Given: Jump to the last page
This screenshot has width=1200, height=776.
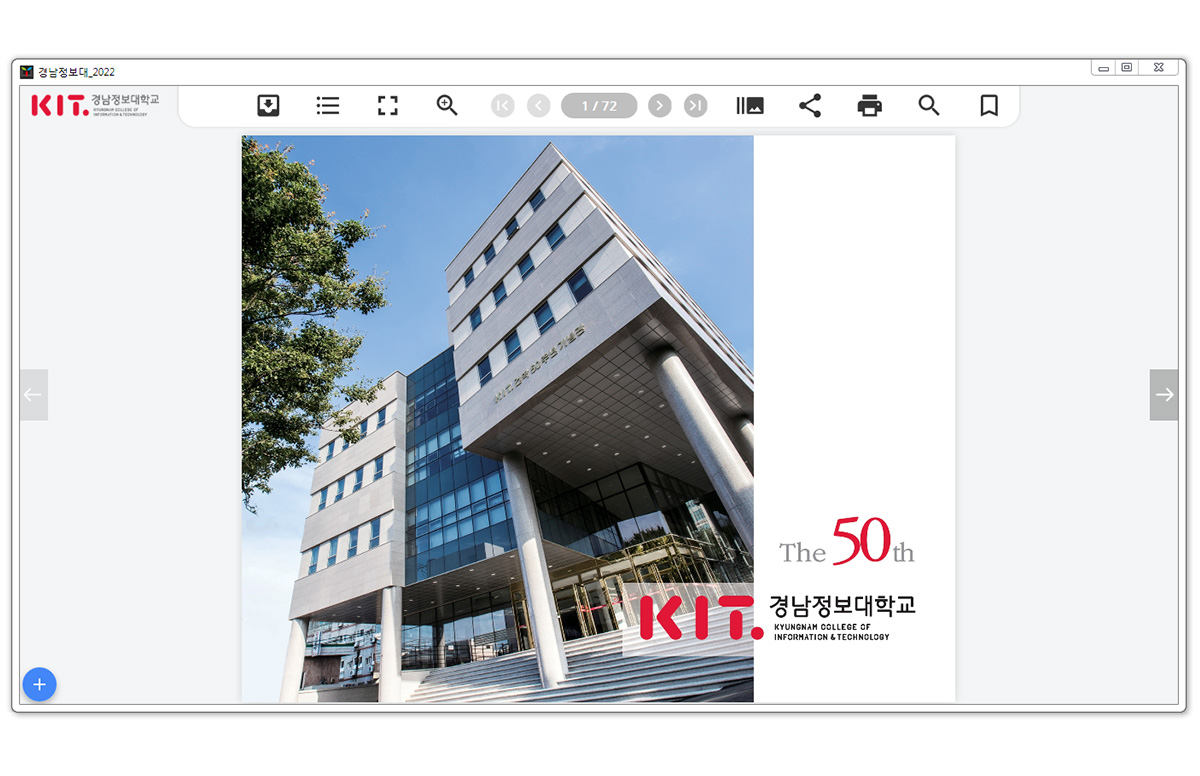Looking at the screenshot, I should pos(695,106).
